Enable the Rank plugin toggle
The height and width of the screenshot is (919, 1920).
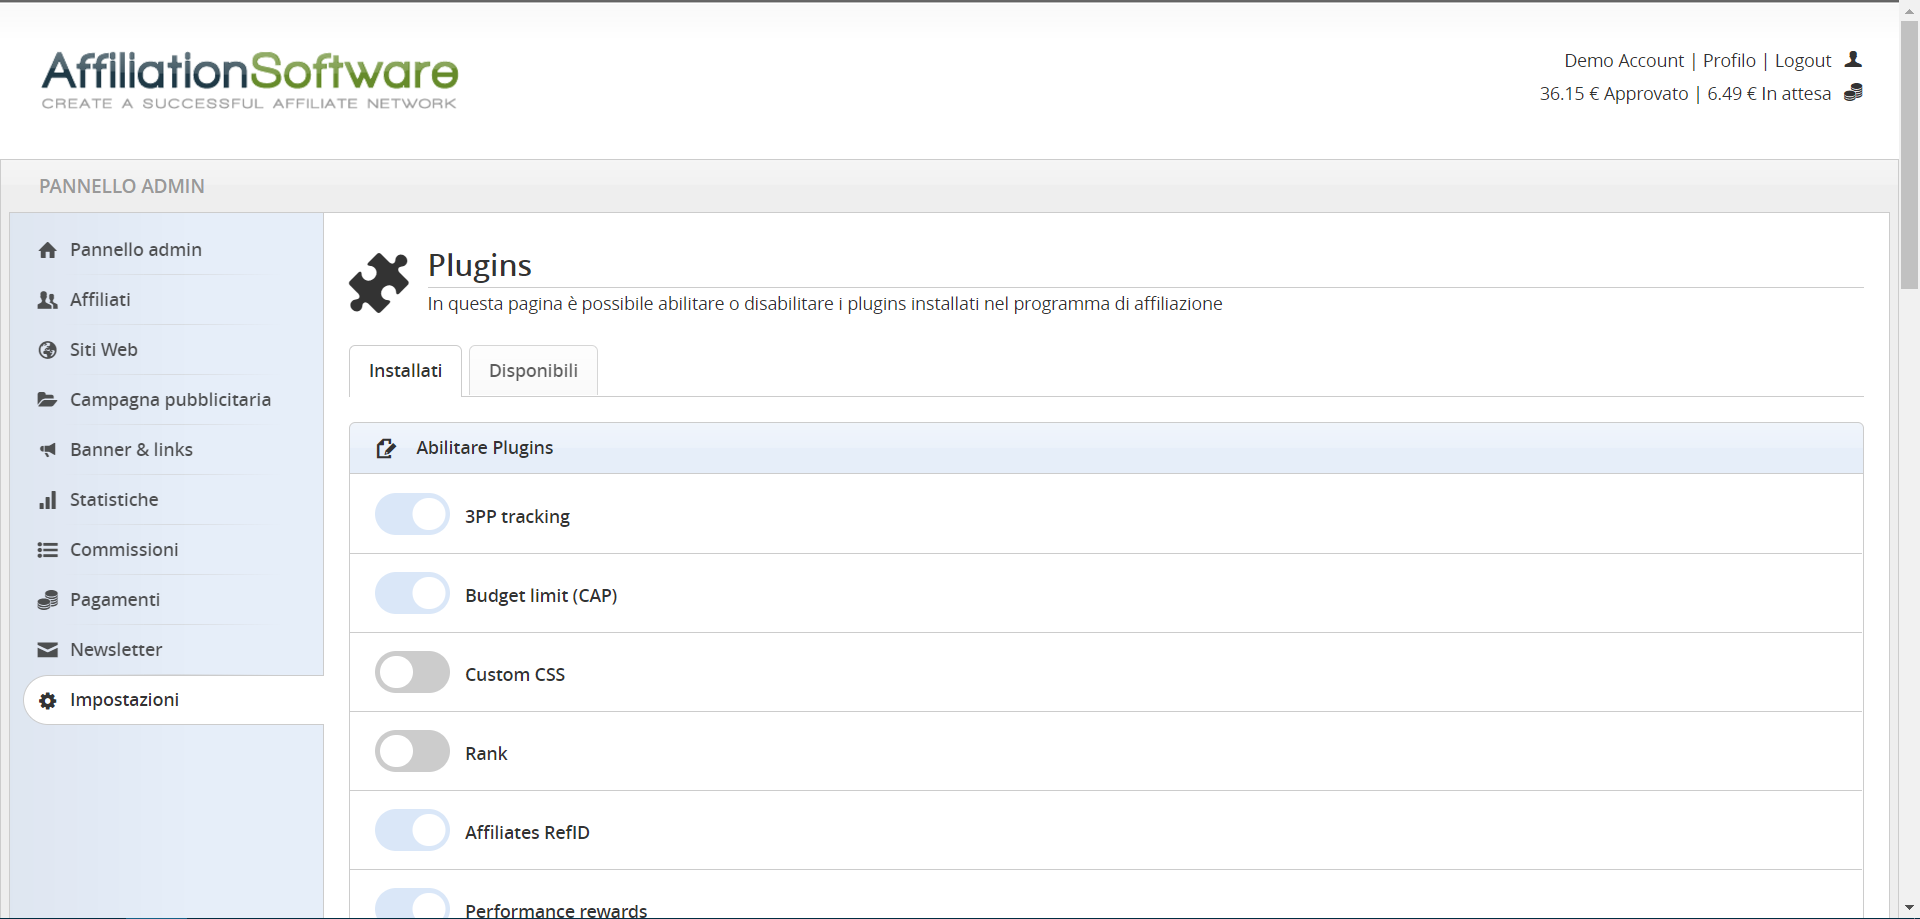[412, 752]
